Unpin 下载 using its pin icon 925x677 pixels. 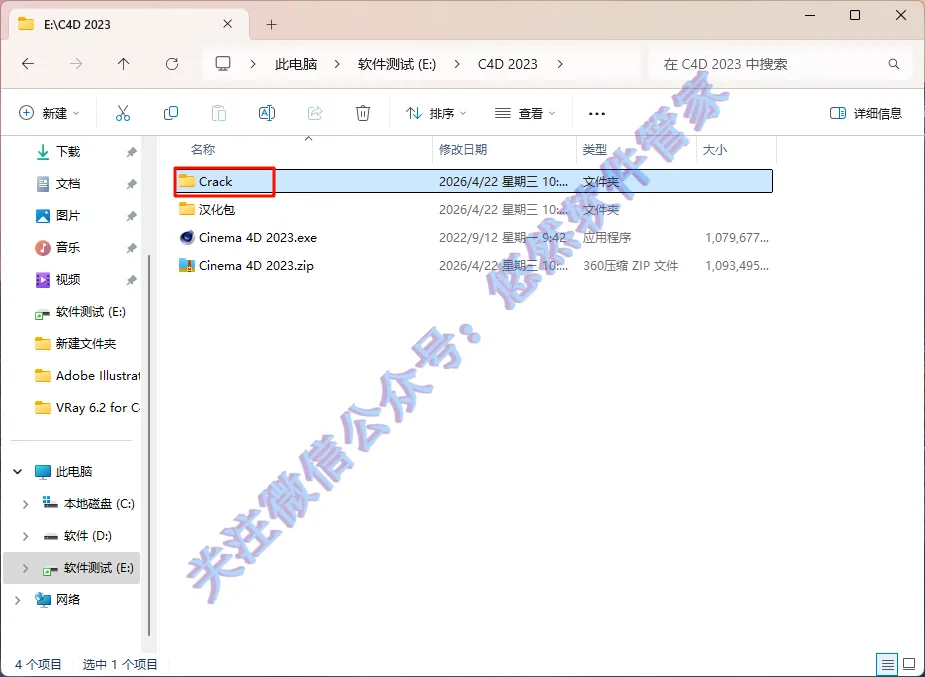131,152
